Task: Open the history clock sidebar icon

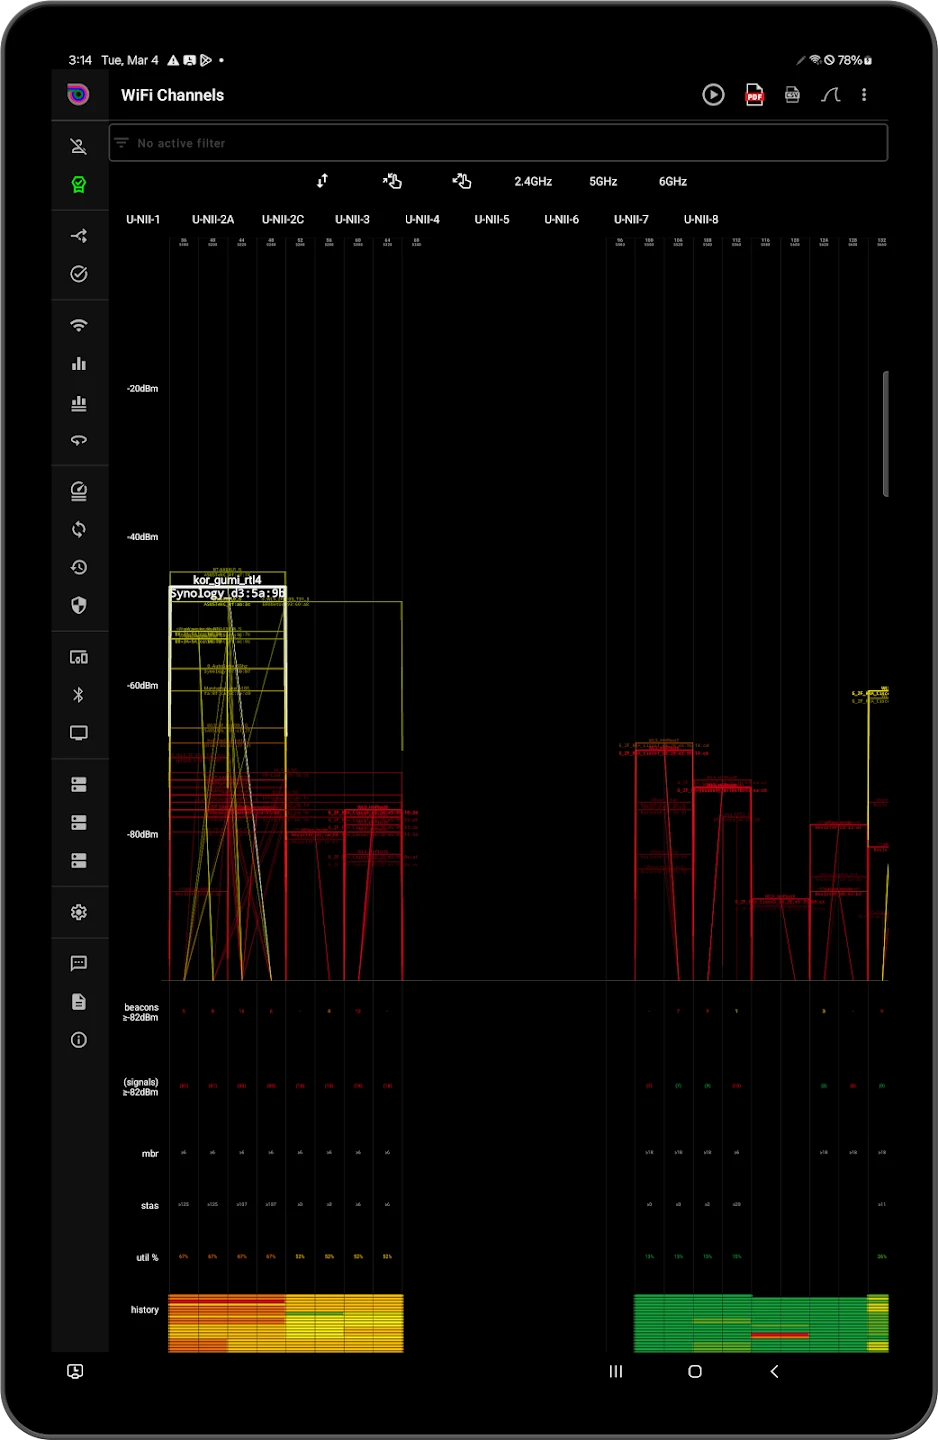Action: [x=79, y=567]
